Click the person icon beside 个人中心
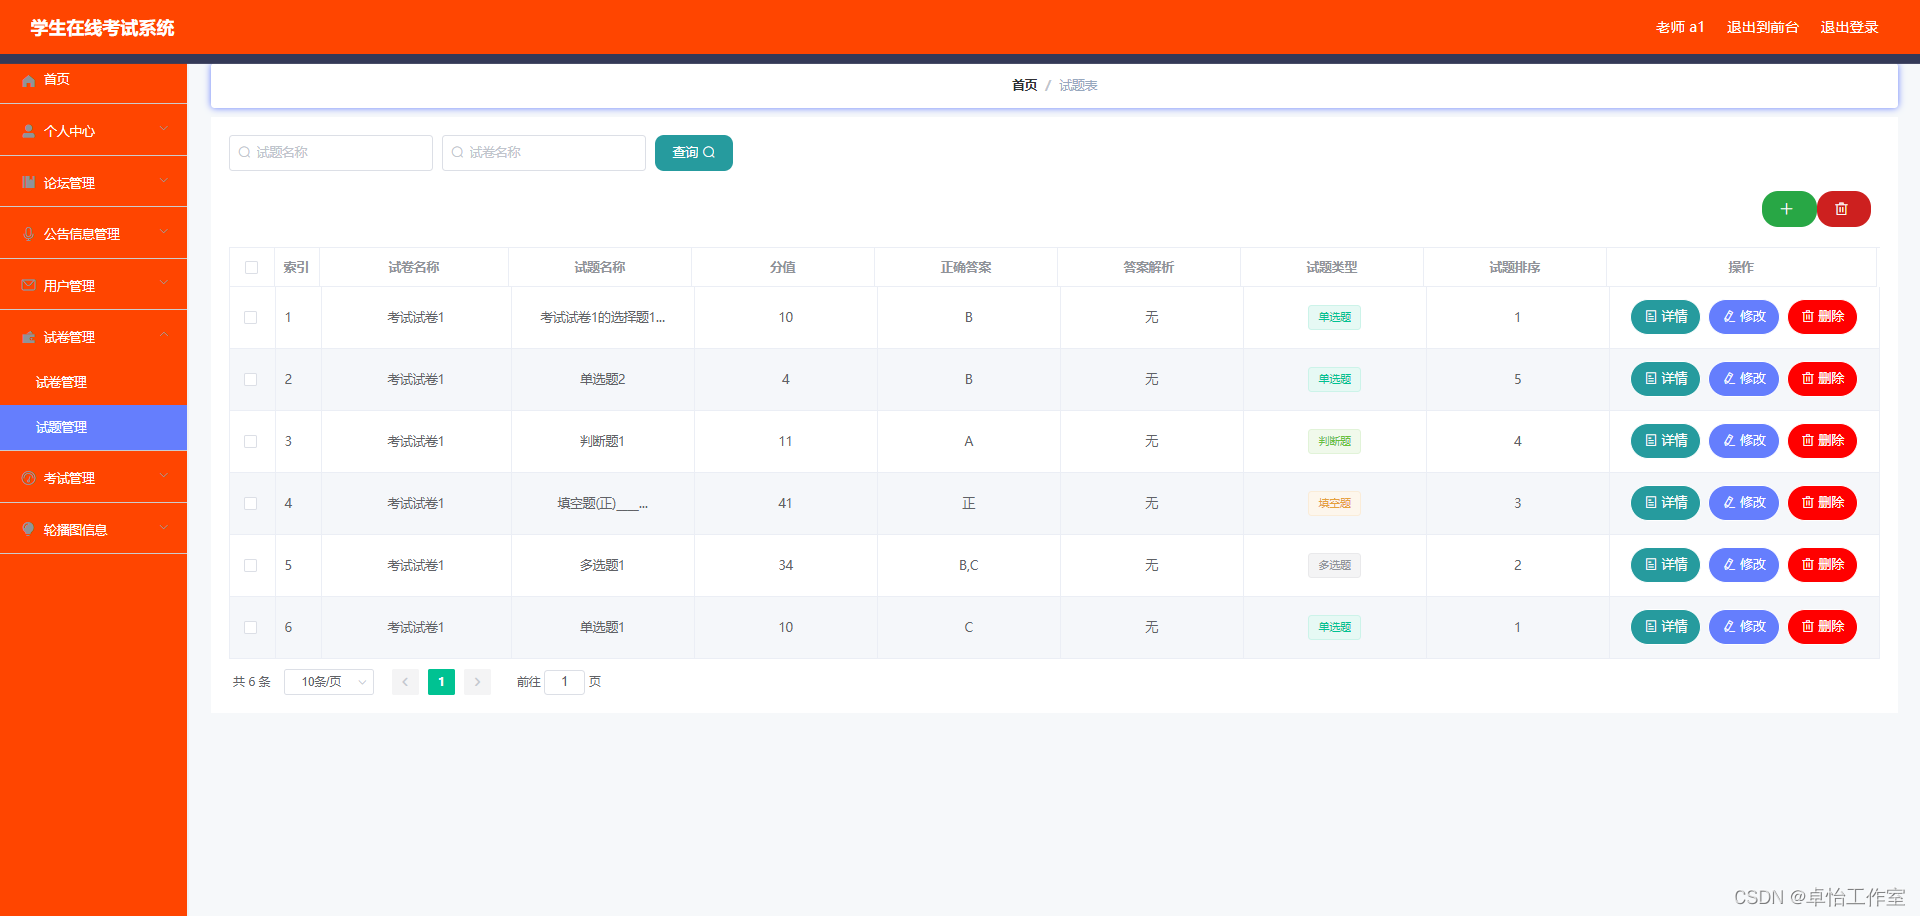This screenshot has width=1920, height=916. pos(28,131)
